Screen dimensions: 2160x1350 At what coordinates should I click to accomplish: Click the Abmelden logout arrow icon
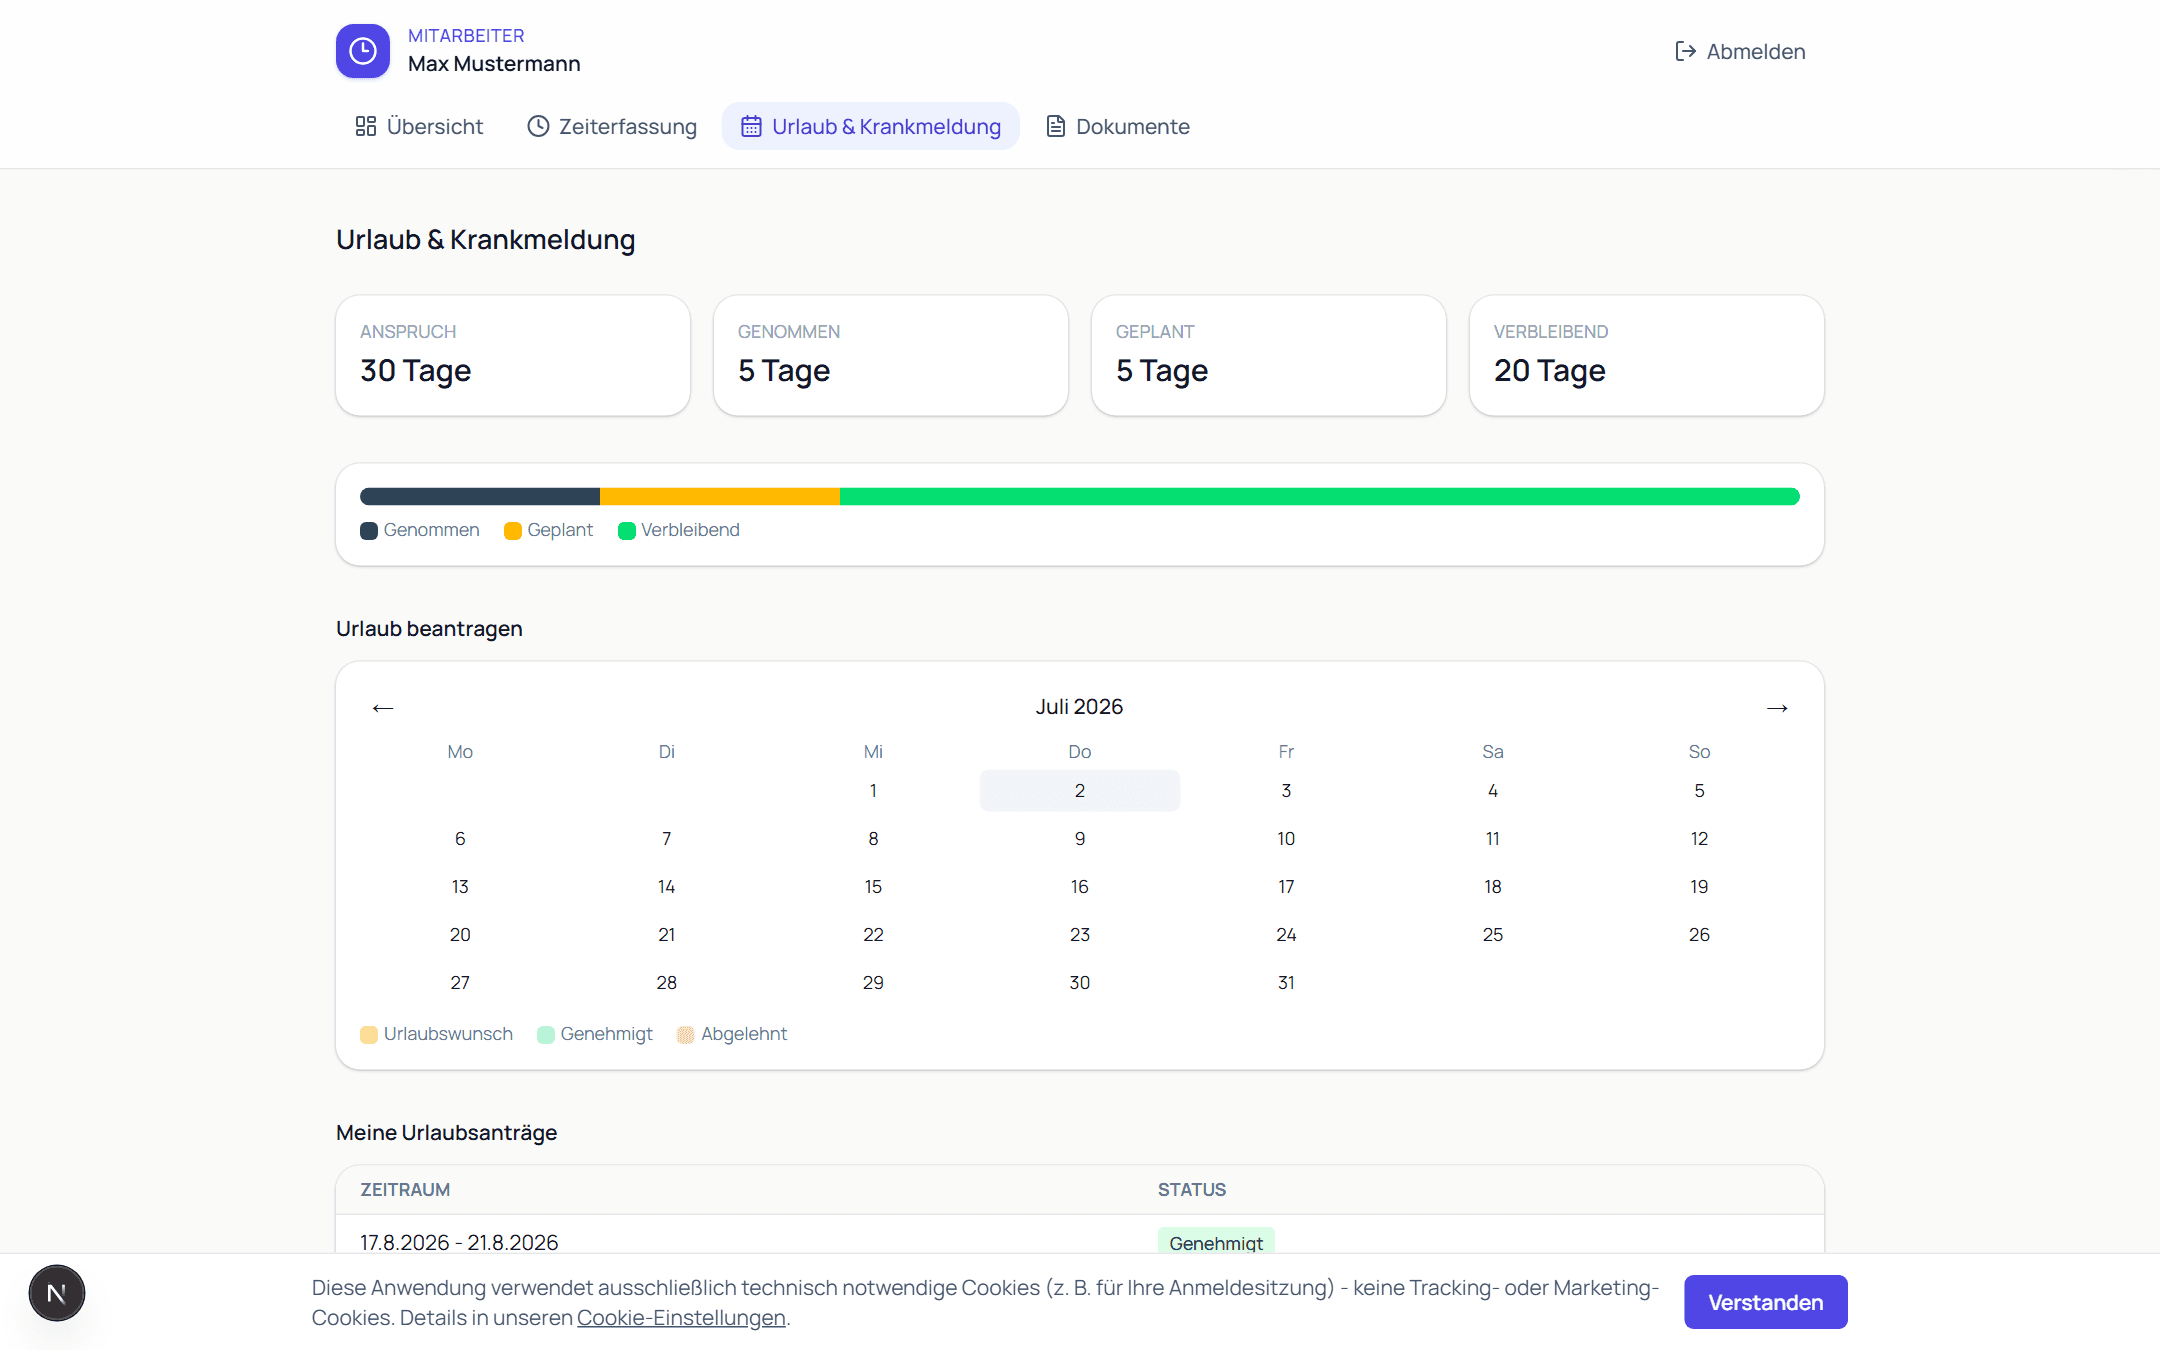1685,51
